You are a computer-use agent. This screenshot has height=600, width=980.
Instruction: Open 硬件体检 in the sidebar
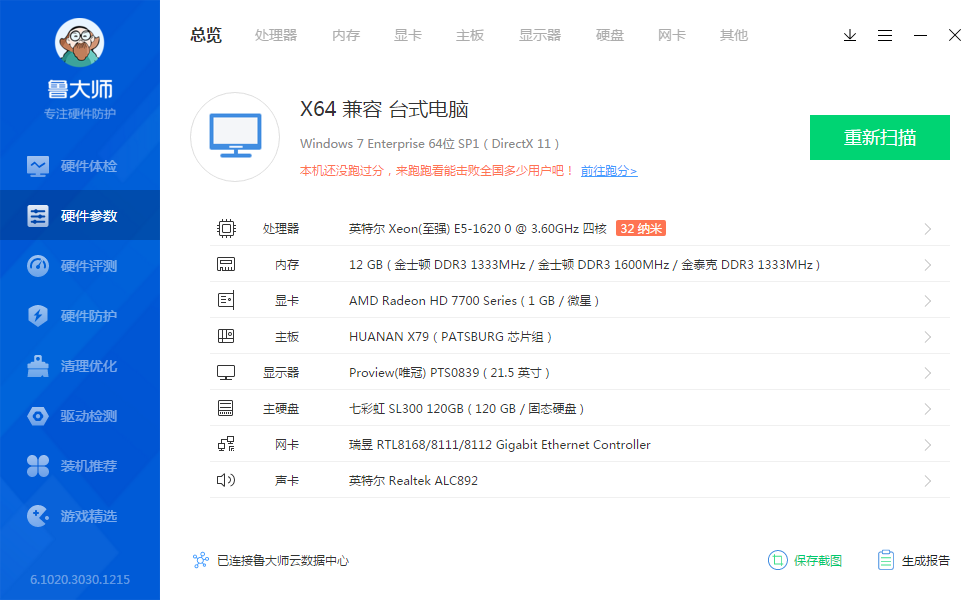click(80, 166)
